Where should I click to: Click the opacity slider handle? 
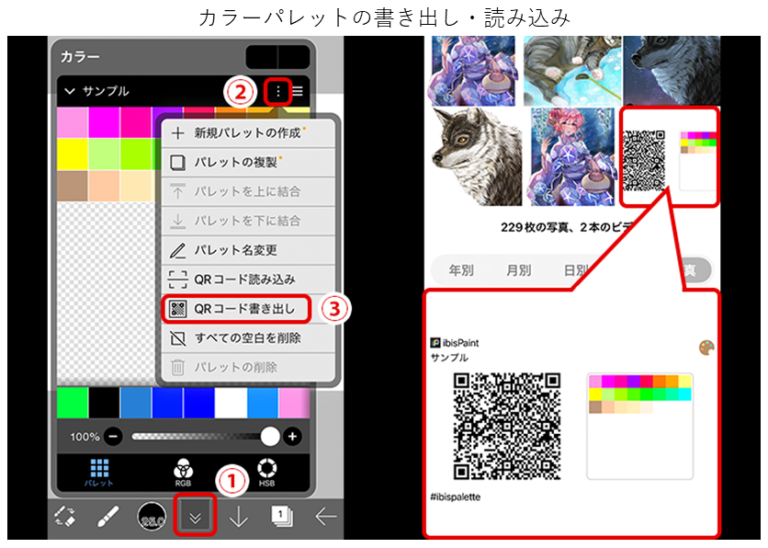(269, 437)
